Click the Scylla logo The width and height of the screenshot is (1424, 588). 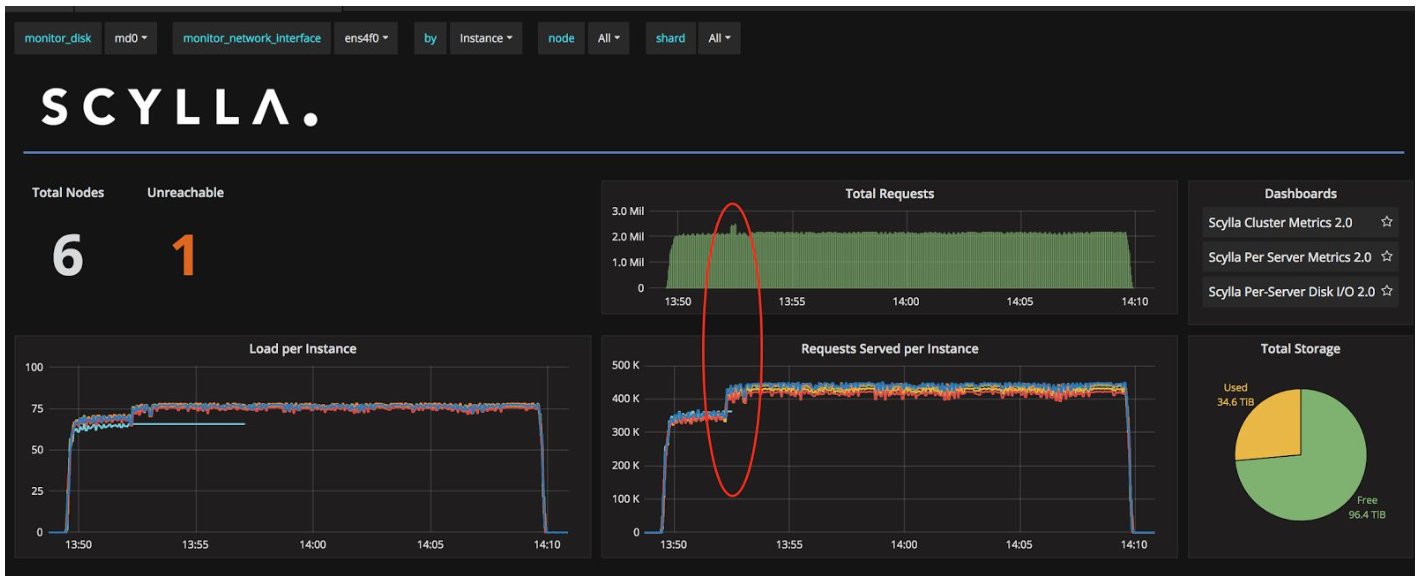point(180,107)
